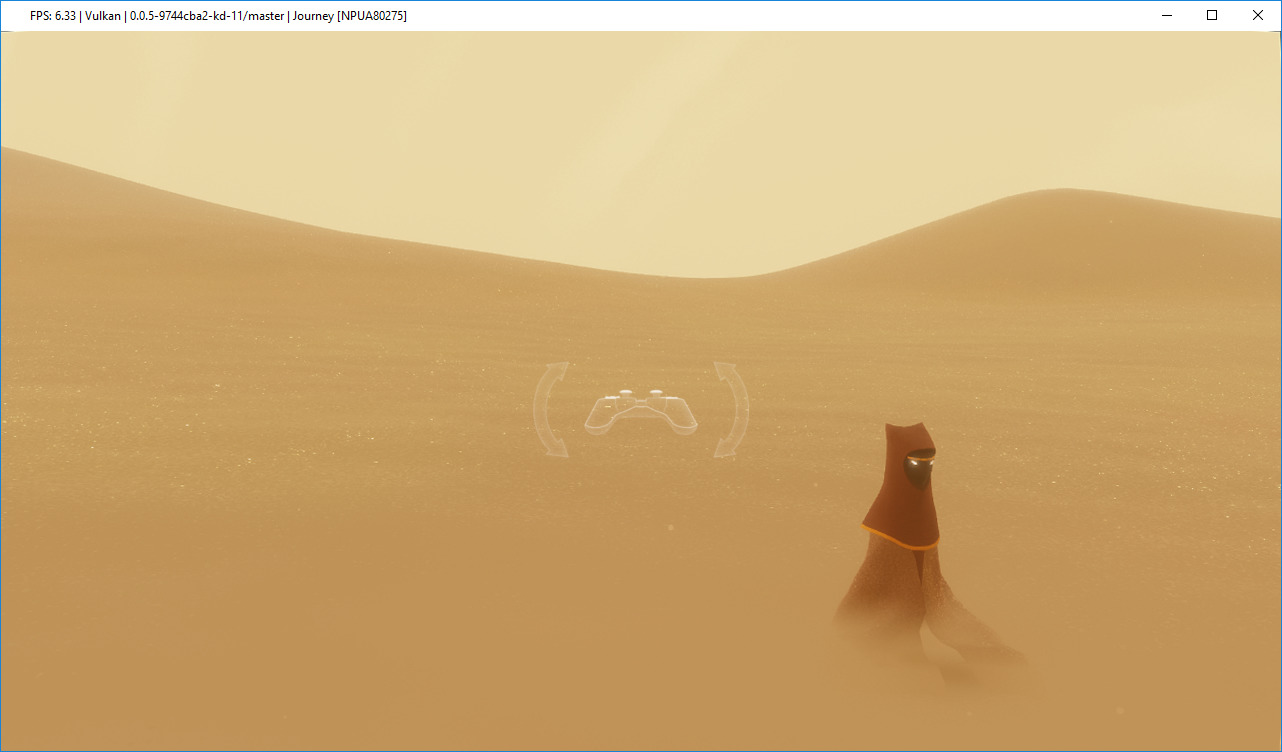Close the Journey emulator window
Viewport: 1282px width, 752px height.
tap(1258, 15)
